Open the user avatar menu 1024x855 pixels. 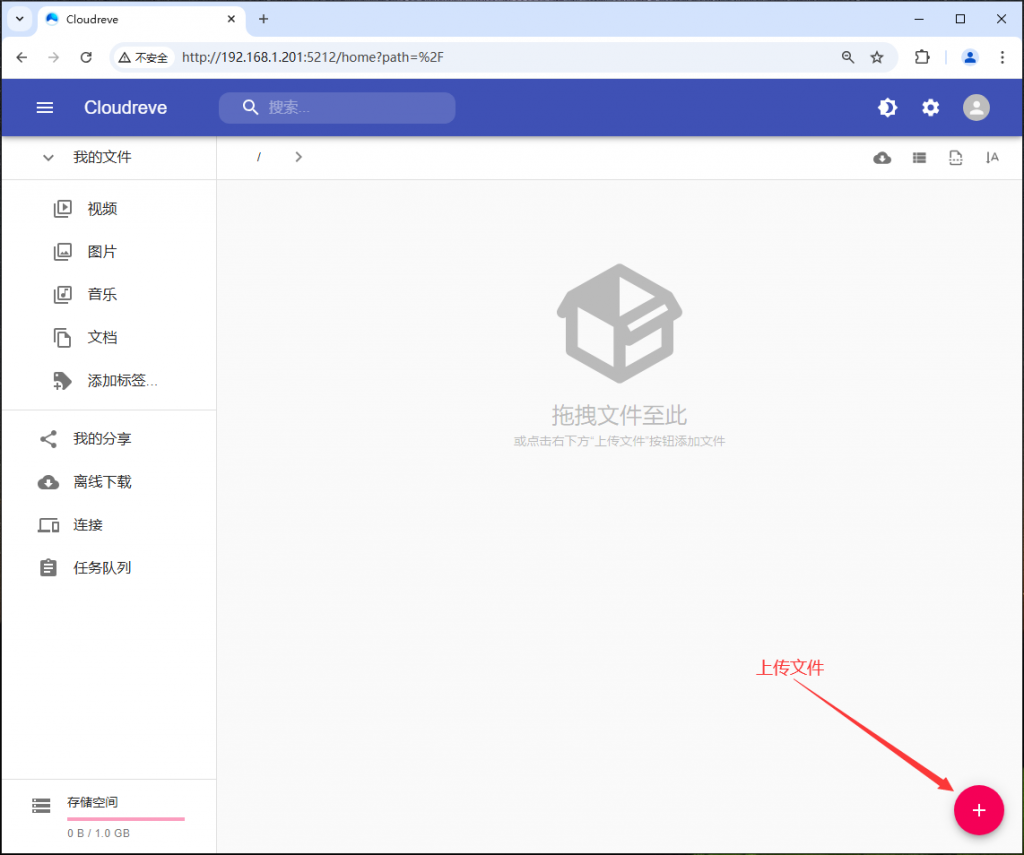pyautogui.click(x=976, y=108)
